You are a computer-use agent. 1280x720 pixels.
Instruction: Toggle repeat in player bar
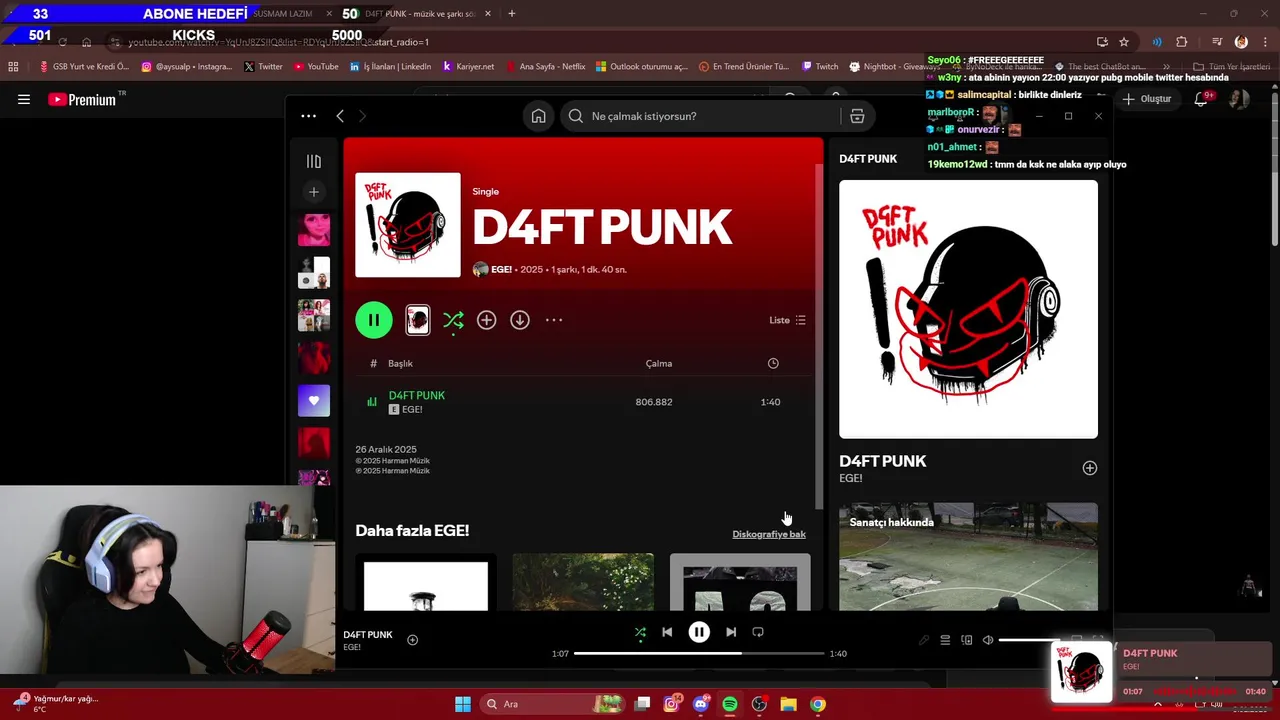(x=758, y=632)
